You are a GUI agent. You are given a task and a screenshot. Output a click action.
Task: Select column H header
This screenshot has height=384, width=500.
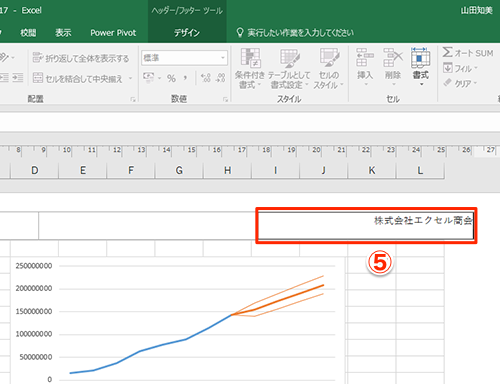227,170
